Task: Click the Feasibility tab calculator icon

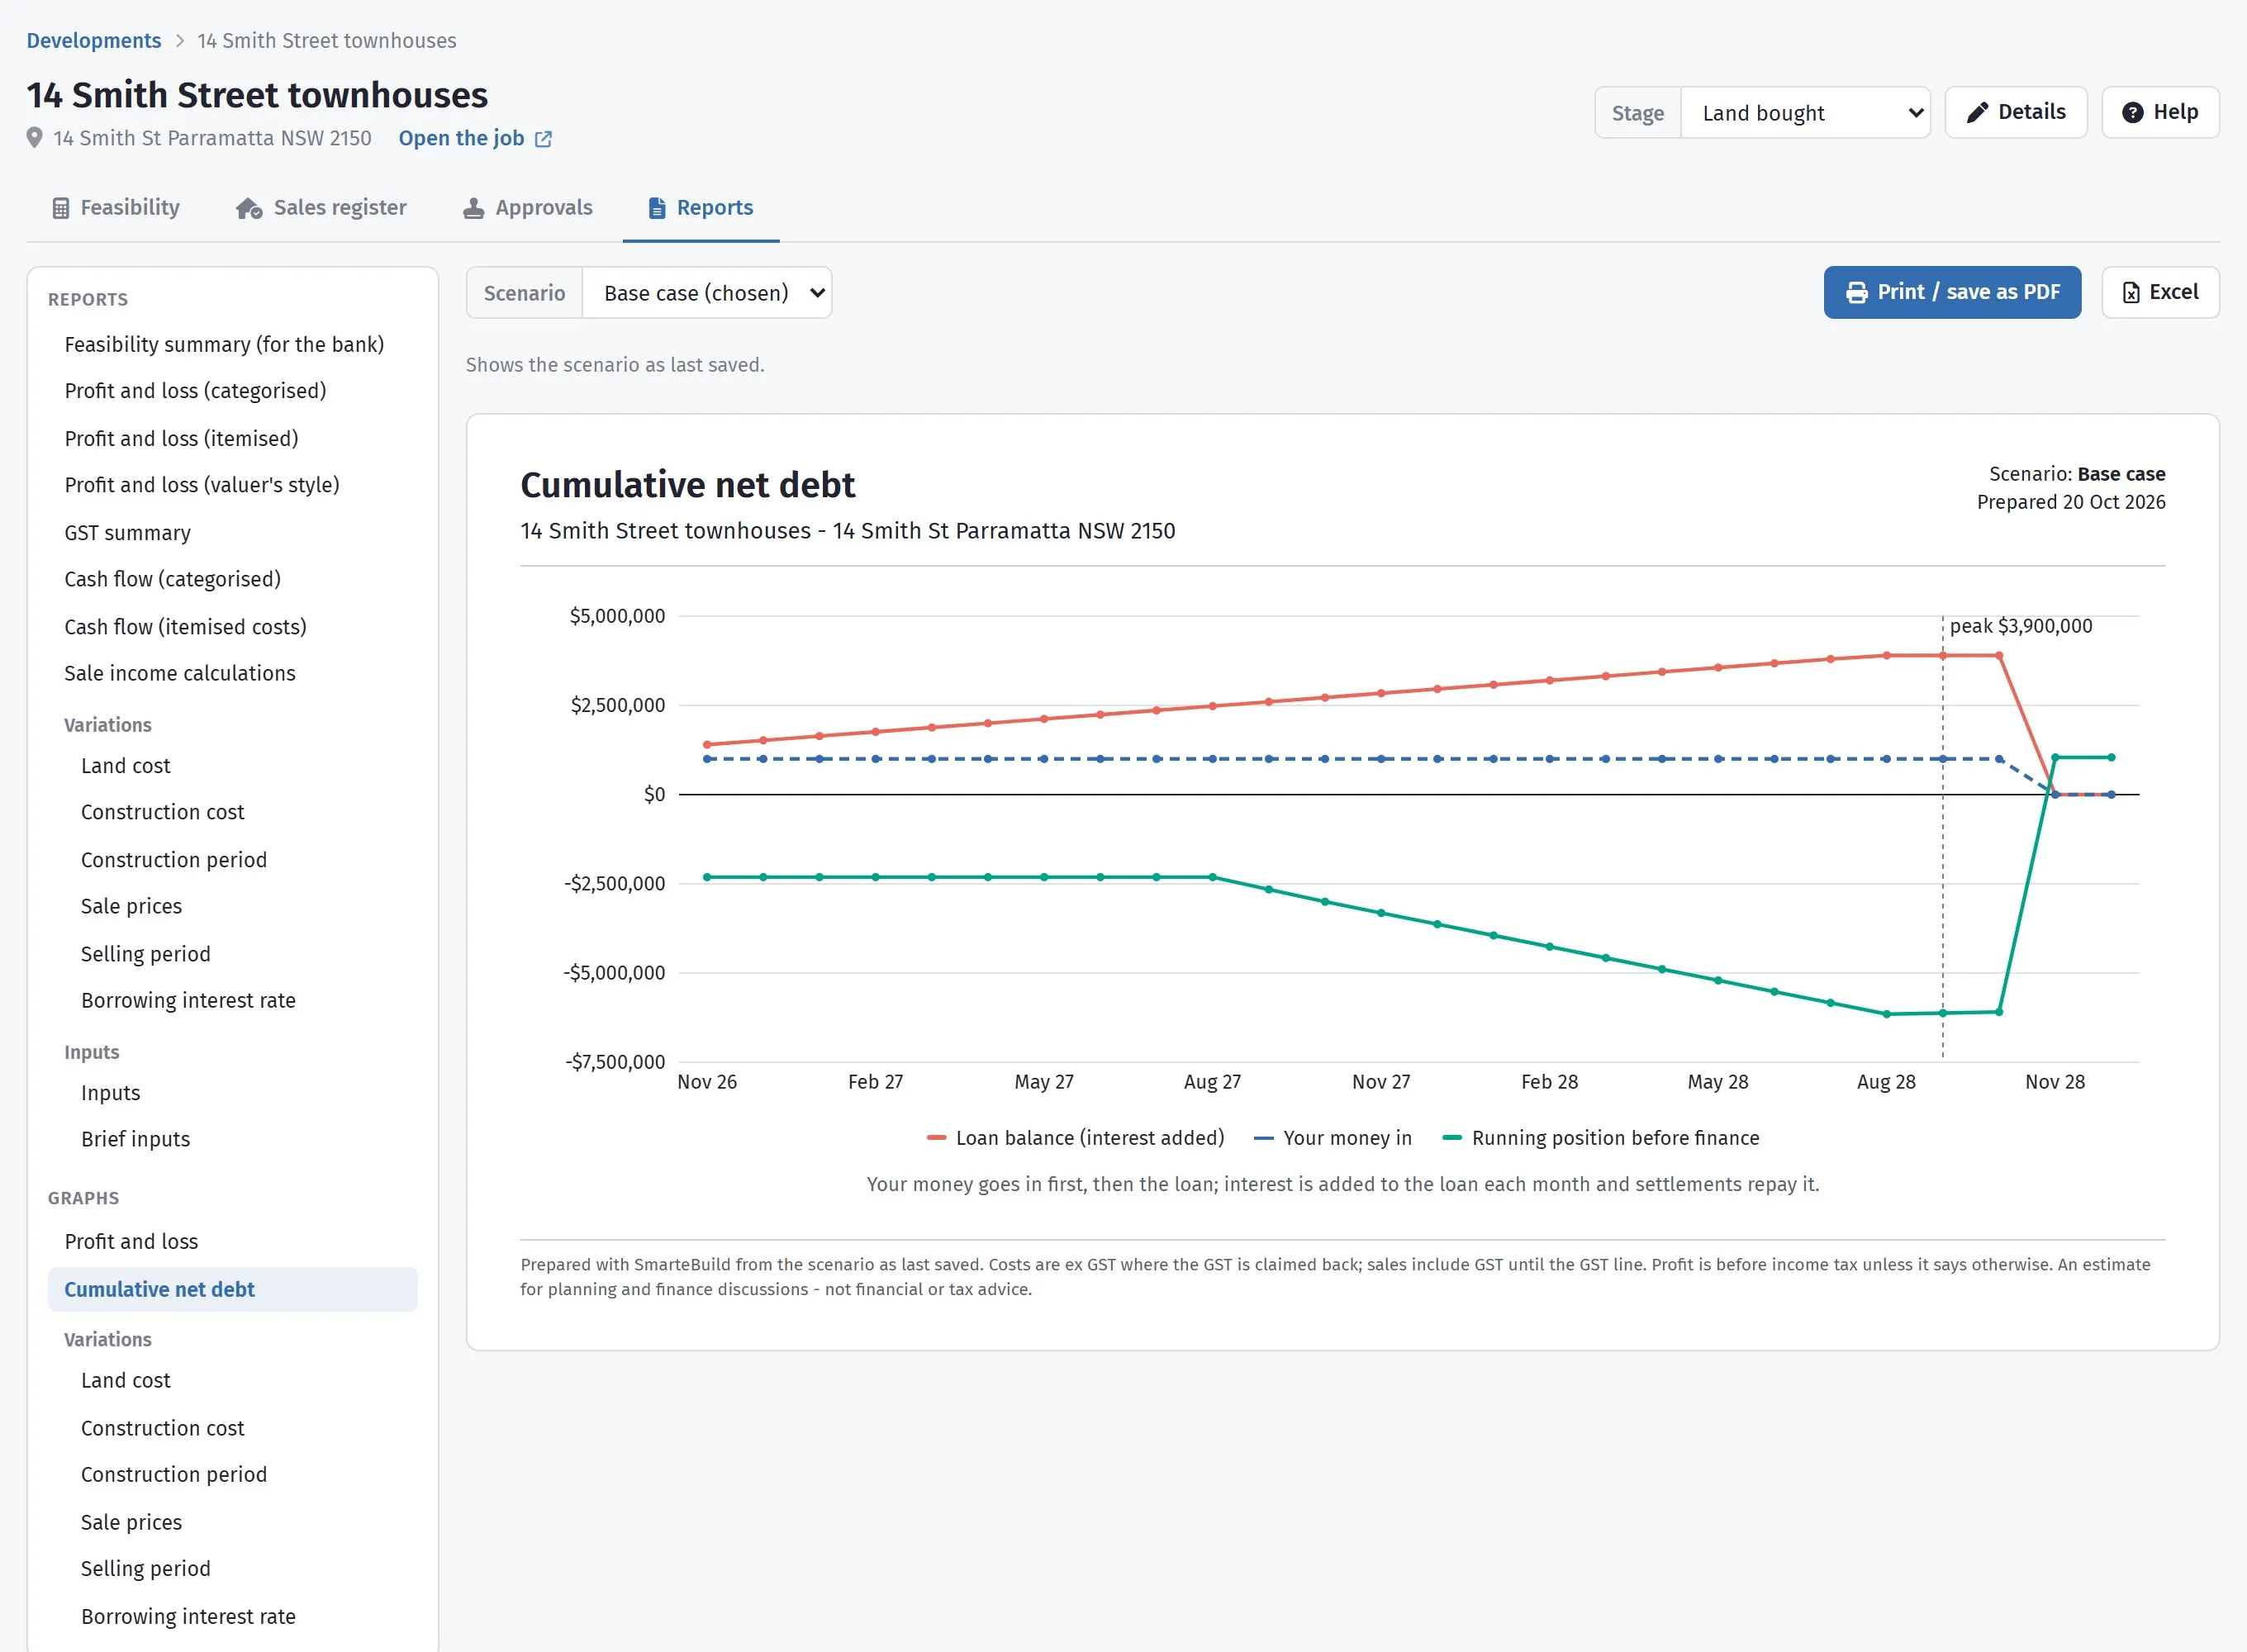Action: (x=61, y=208)
